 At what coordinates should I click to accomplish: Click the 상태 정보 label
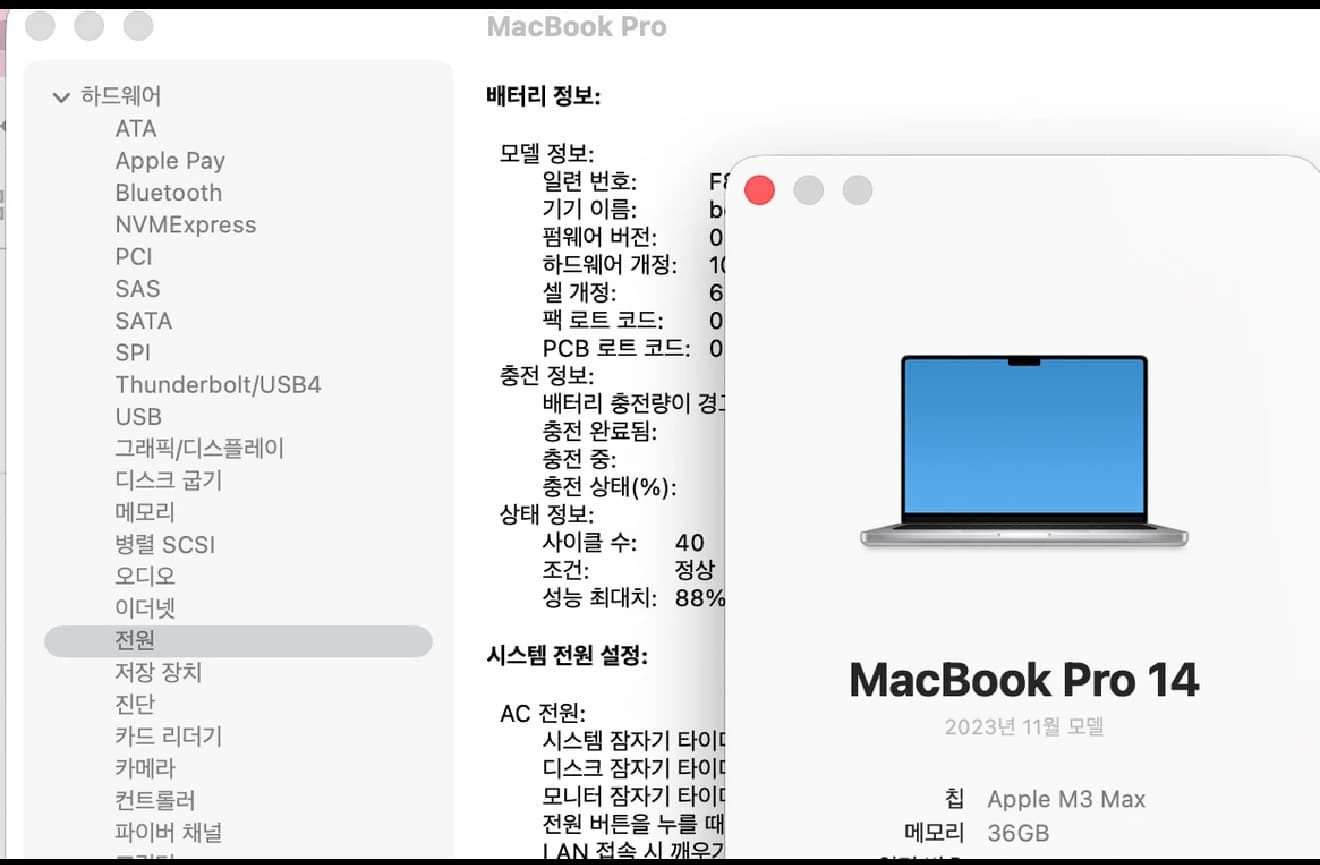[x=547, y=515]
